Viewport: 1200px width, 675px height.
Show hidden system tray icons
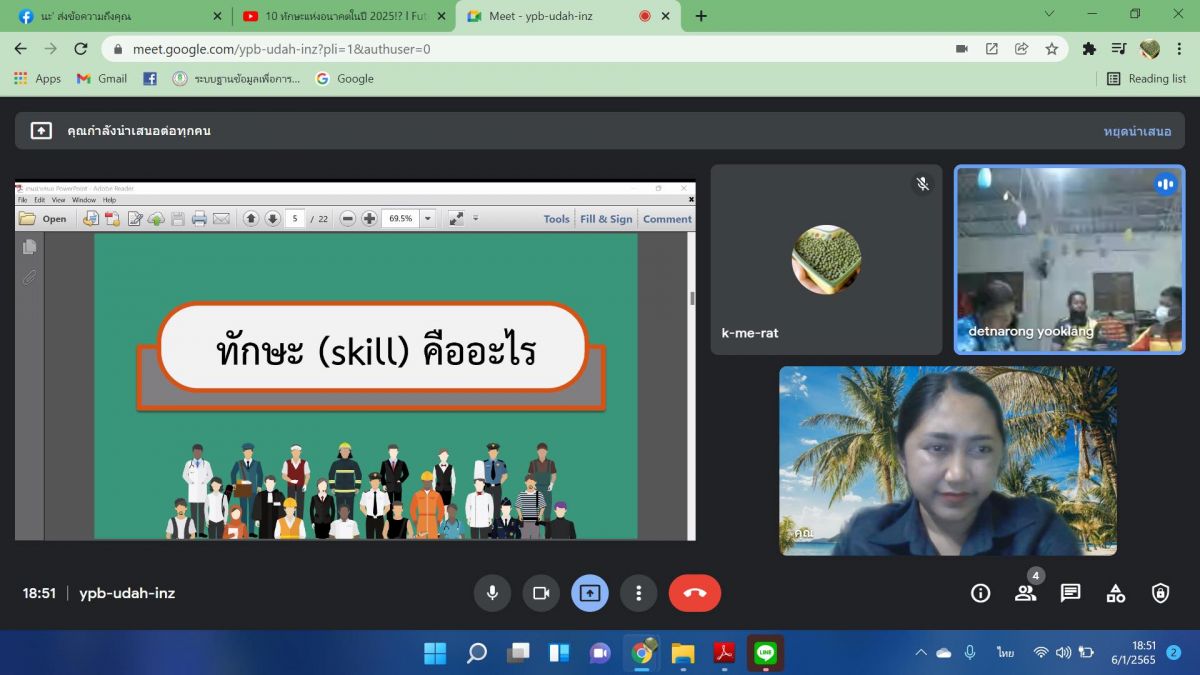pyautogui.click(x=921, y=653)
